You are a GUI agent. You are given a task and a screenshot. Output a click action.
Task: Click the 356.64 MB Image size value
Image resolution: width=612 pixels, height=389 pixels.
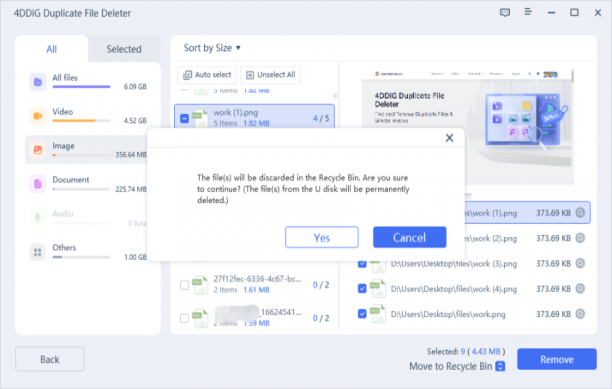tap(131, 155)
